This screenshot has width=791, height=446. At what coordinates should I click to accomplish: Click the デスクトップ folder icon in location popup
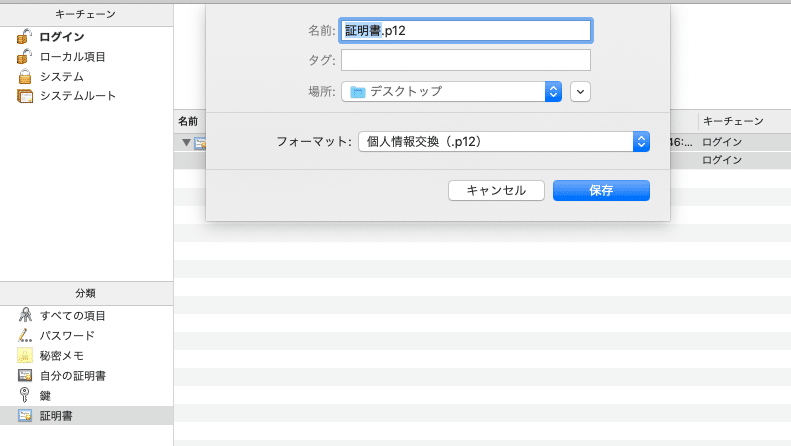tap(358, 92)
